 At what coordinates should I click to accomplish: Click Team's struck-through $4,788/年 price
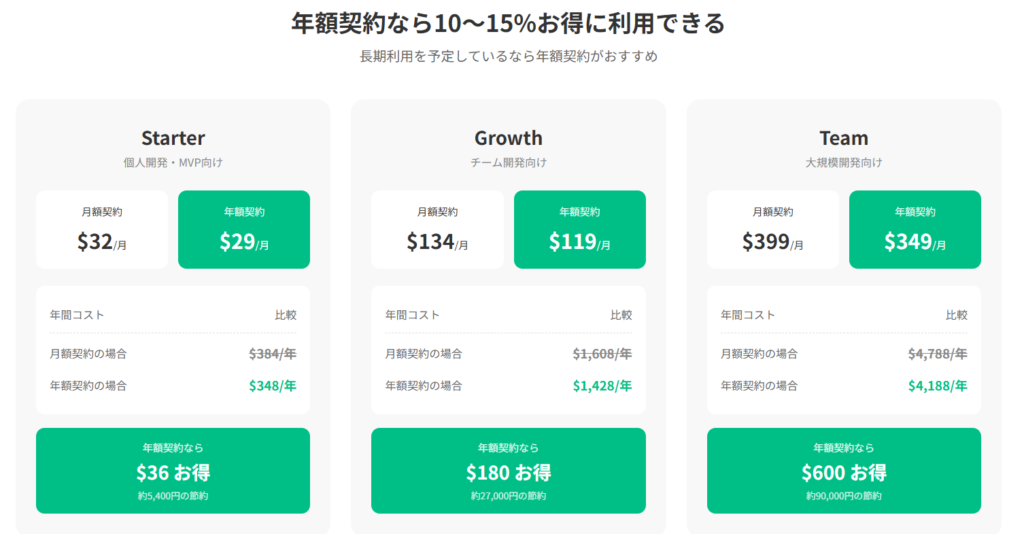[x=937, y=354]
